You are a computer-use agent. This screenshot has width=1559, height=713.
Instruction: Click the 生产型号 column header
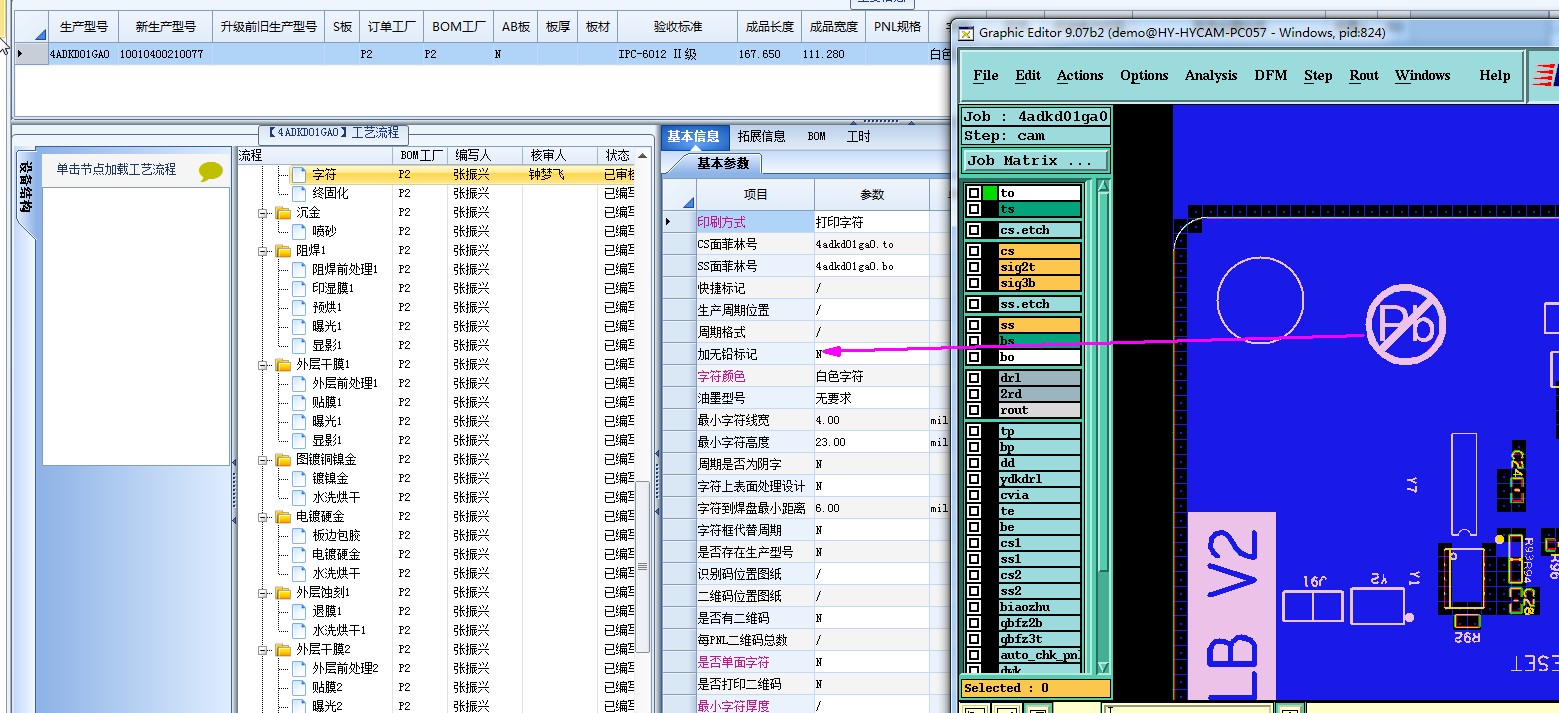84,27
